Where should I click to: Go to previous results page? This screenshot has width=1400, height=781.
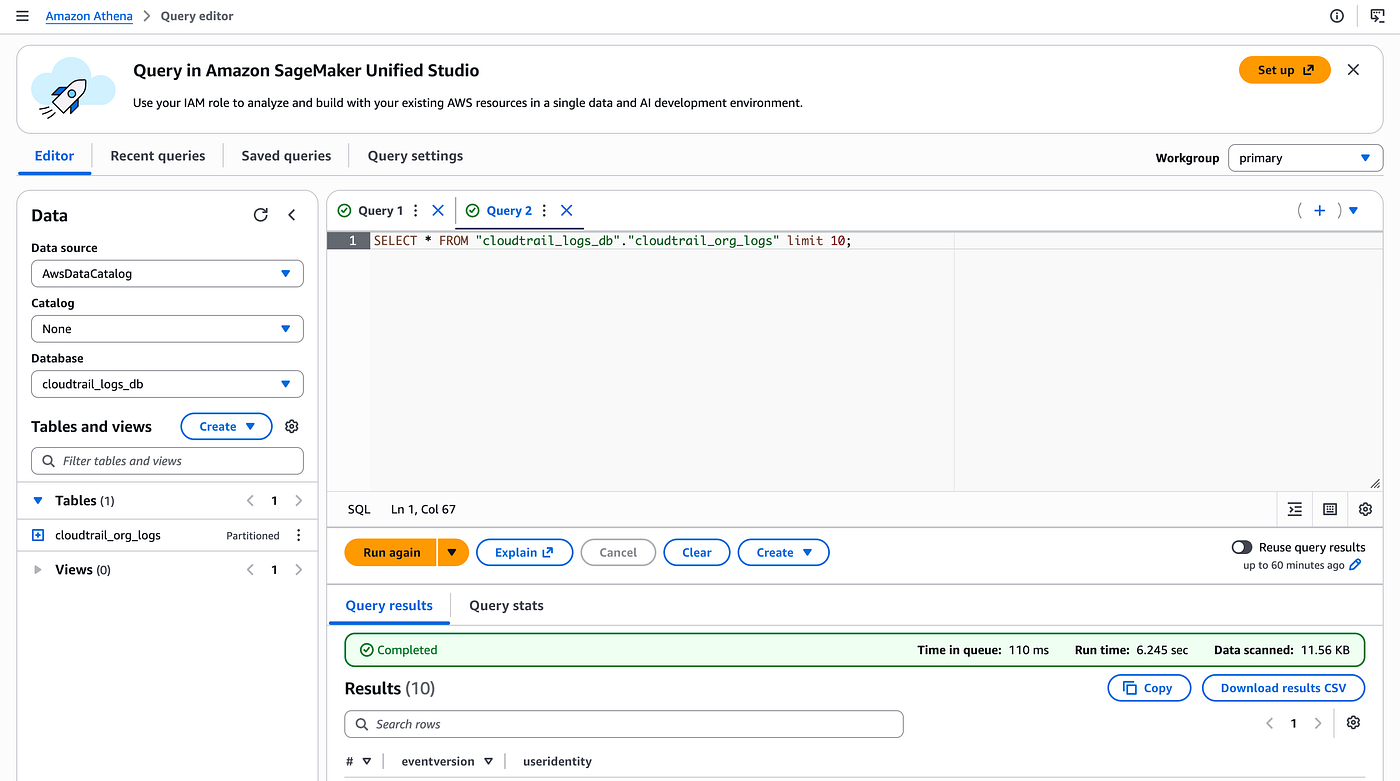1270,723
